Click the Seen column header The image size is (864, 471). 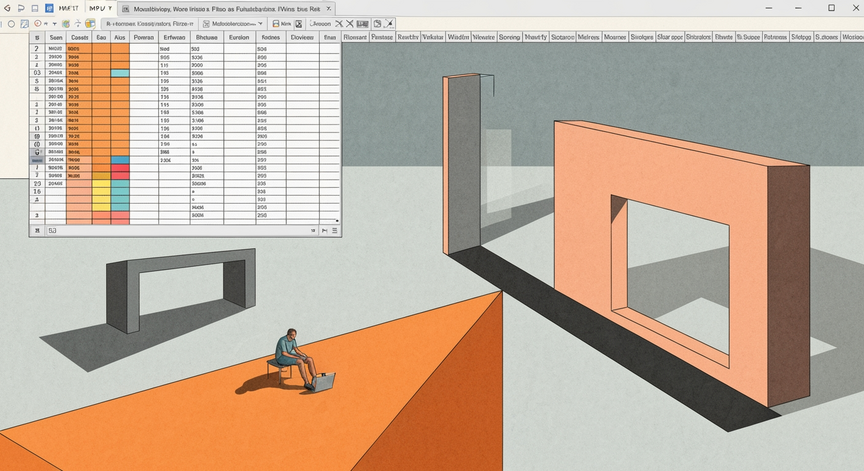coord(56,37)
